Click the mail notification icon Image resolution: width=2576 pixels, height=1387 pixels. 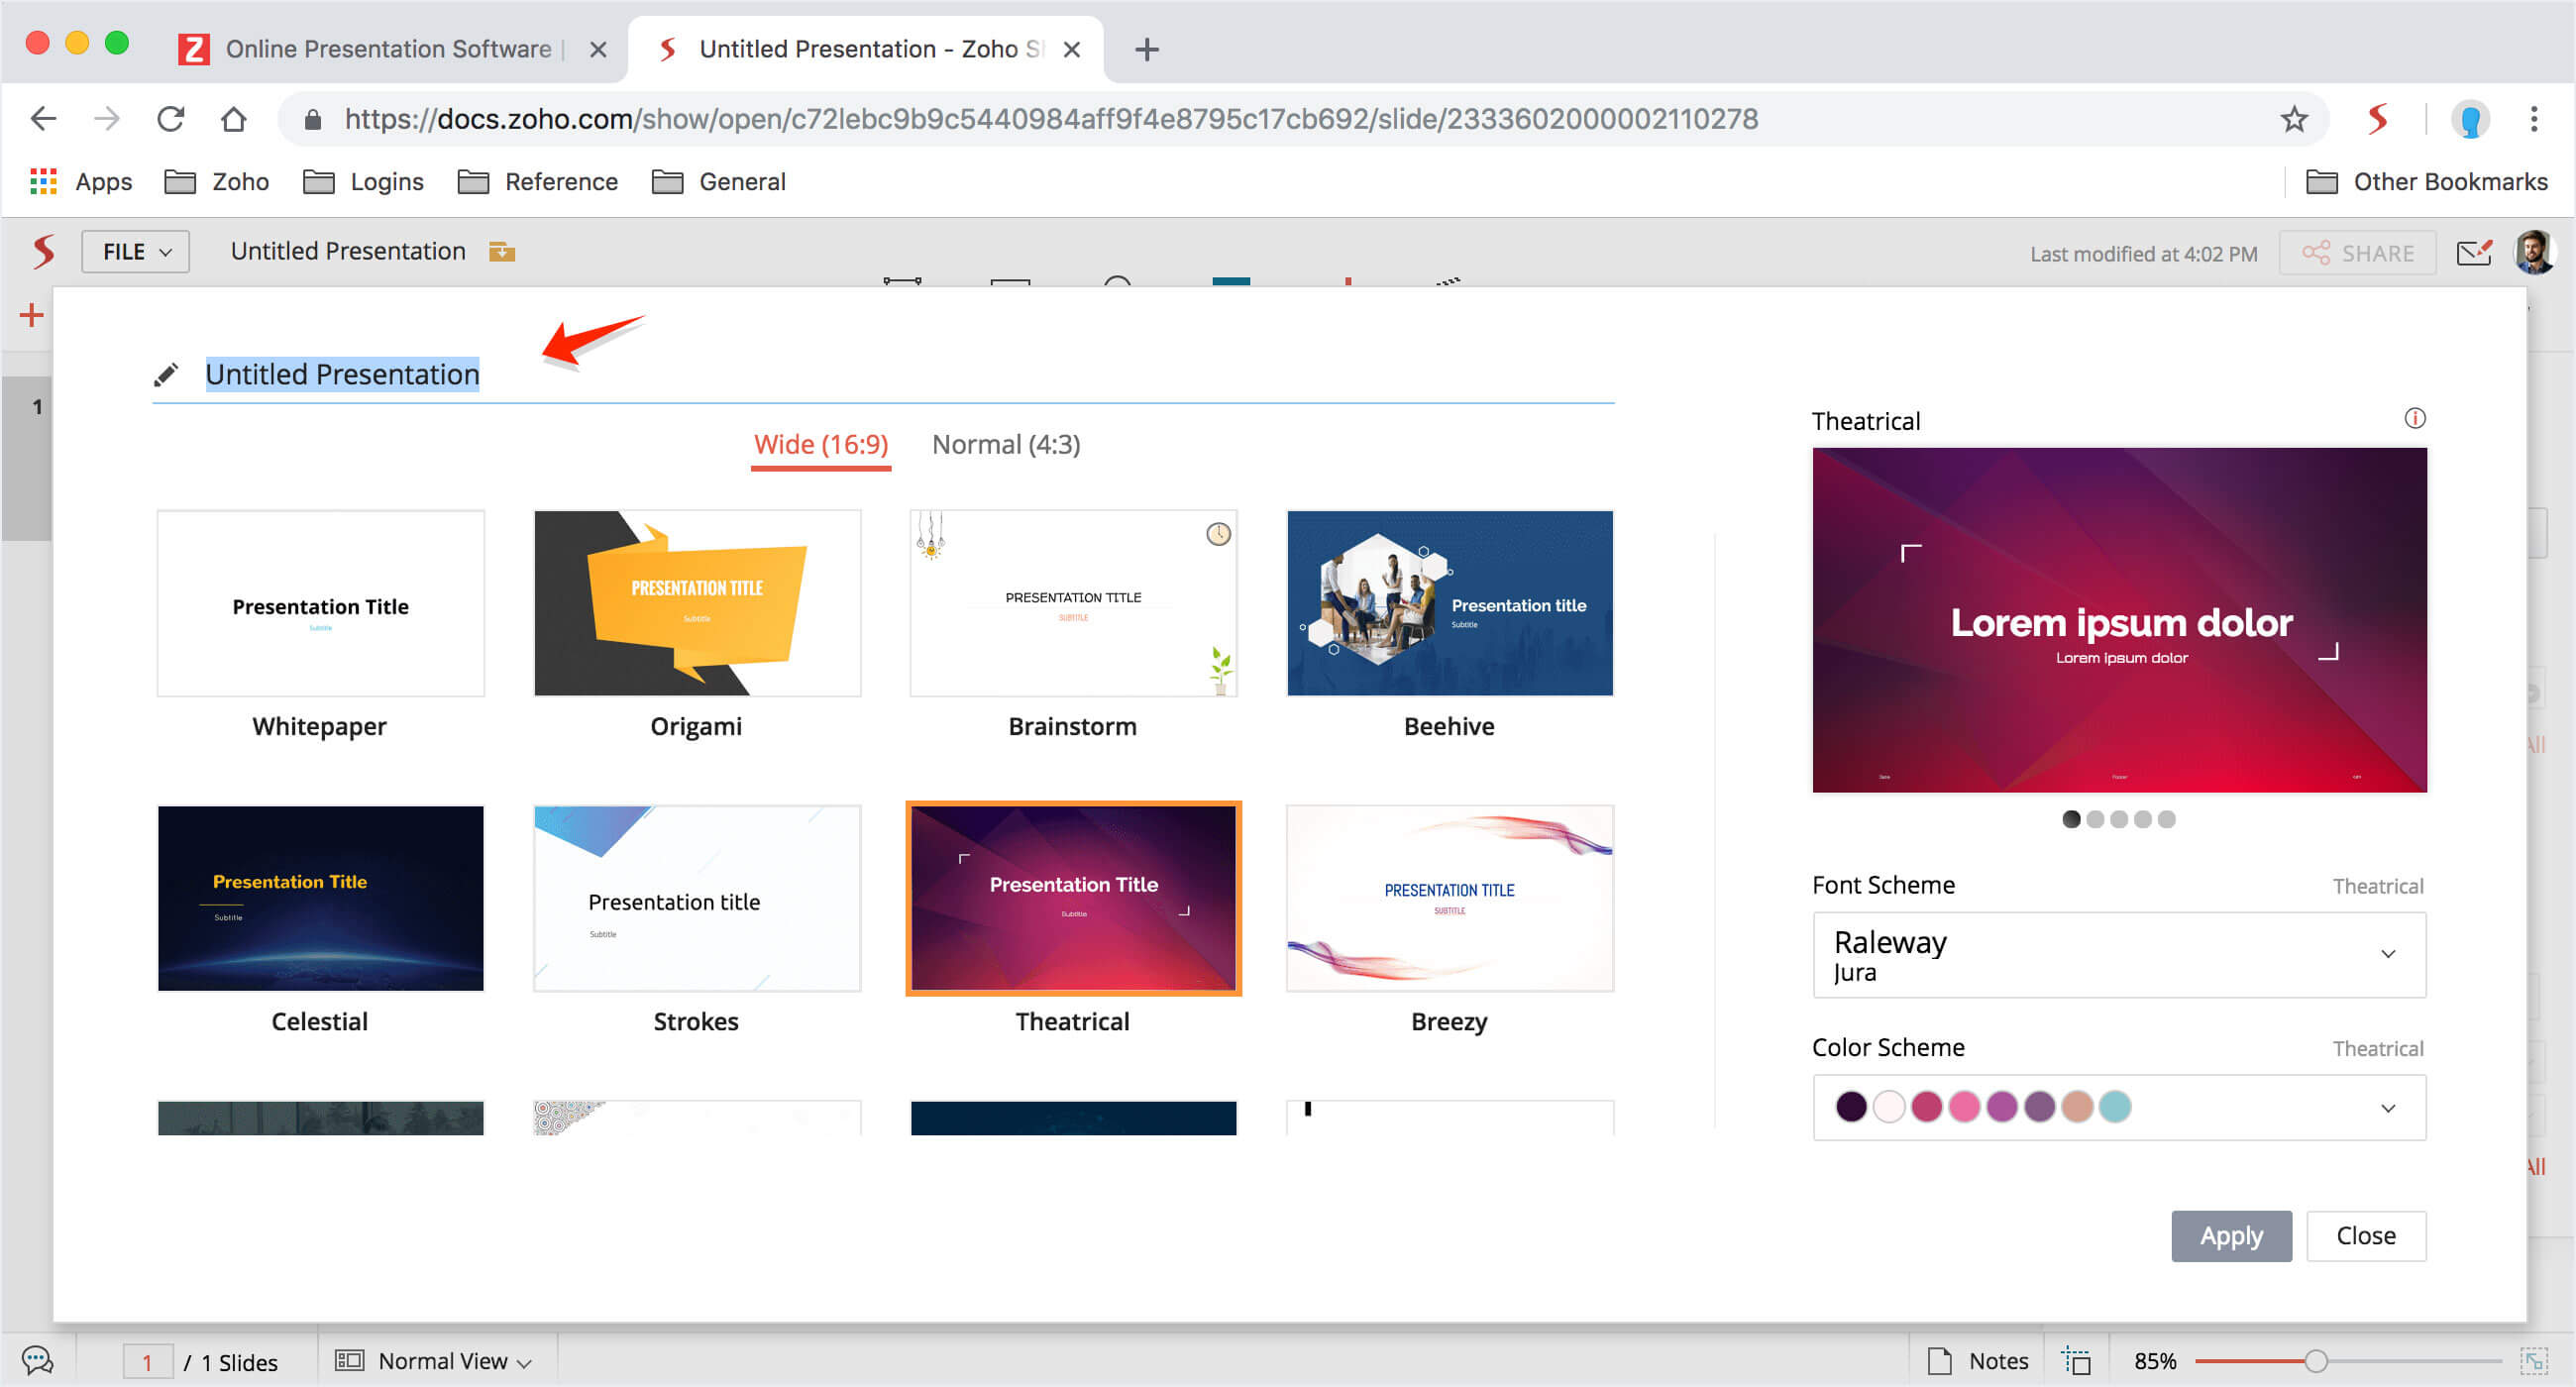[2473, 253]
